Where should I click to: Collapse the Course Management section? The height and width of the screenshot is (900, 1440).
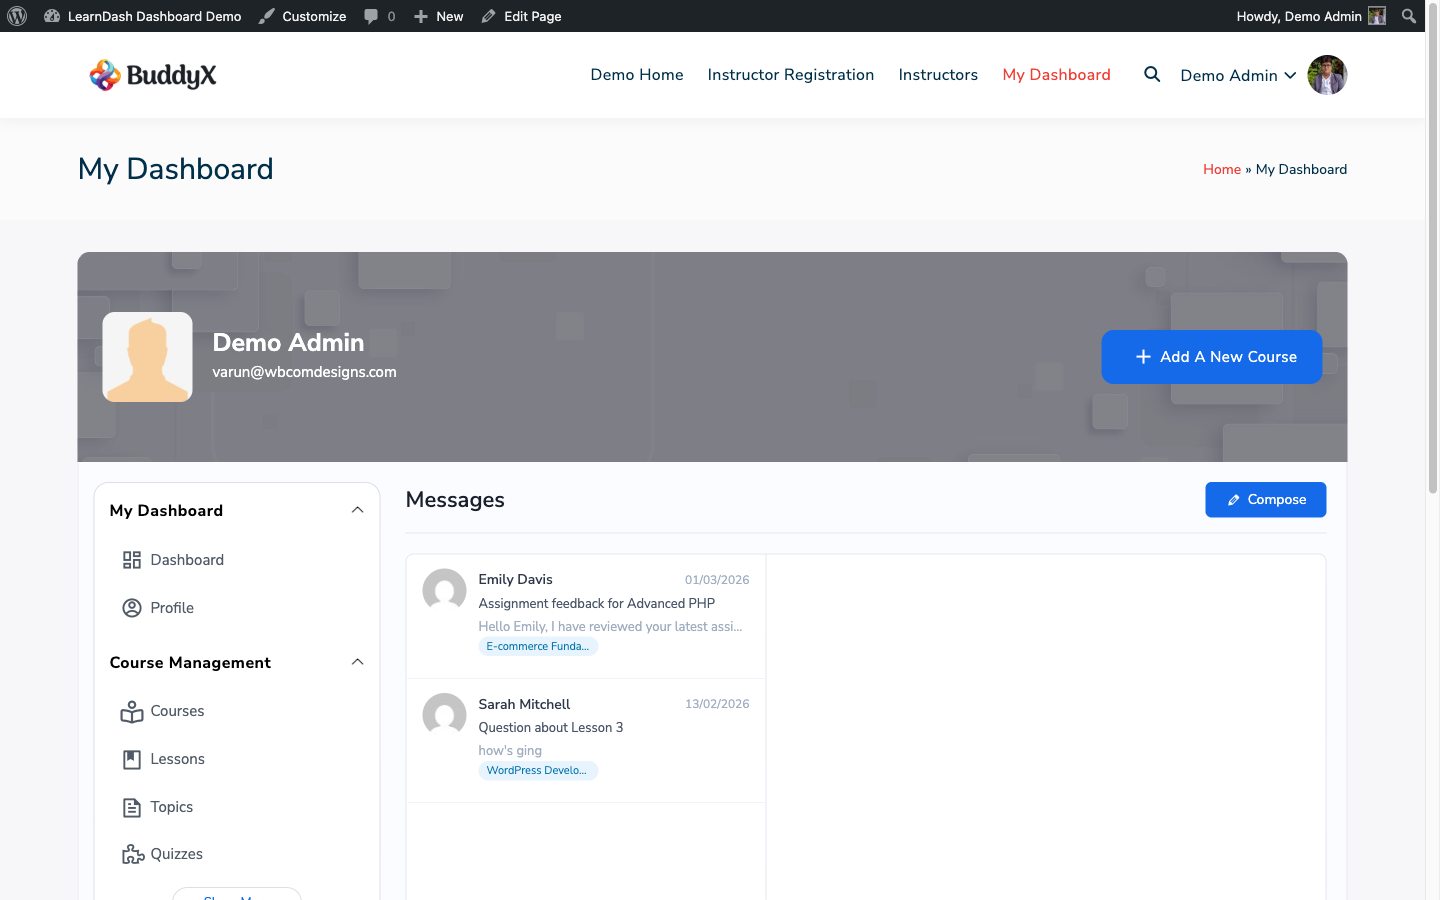coord(357,661)
